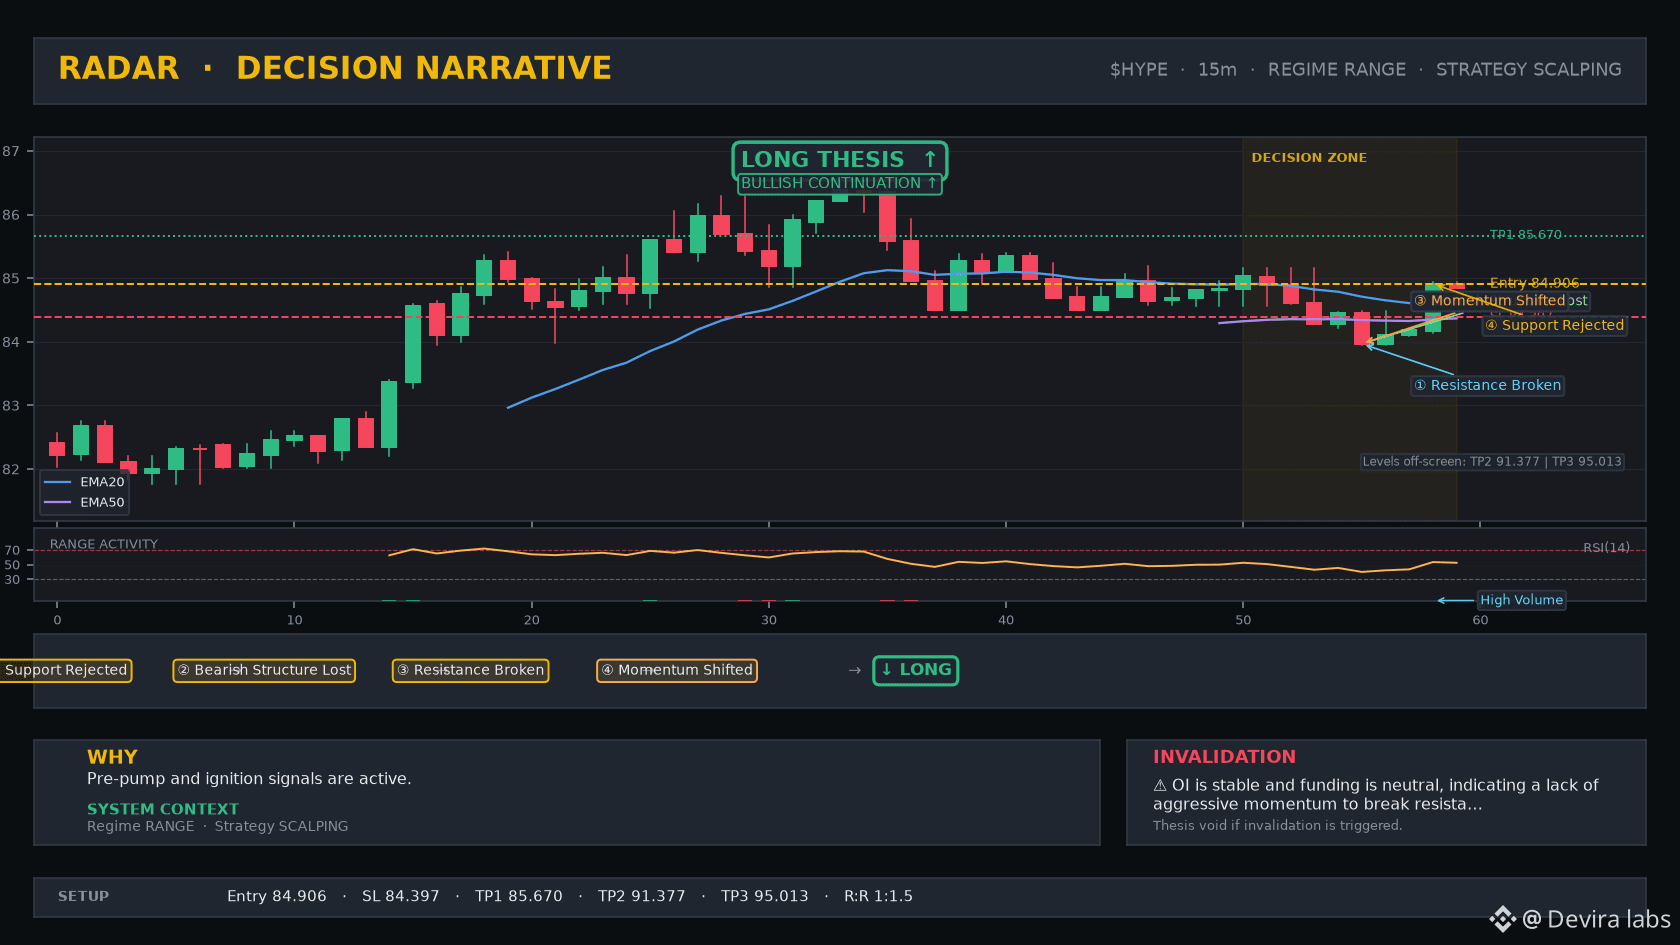Viewport: 1680px width, 945px height.
Task: Click Entry 84.906 in the setup bar
Action: coord(277,896)
